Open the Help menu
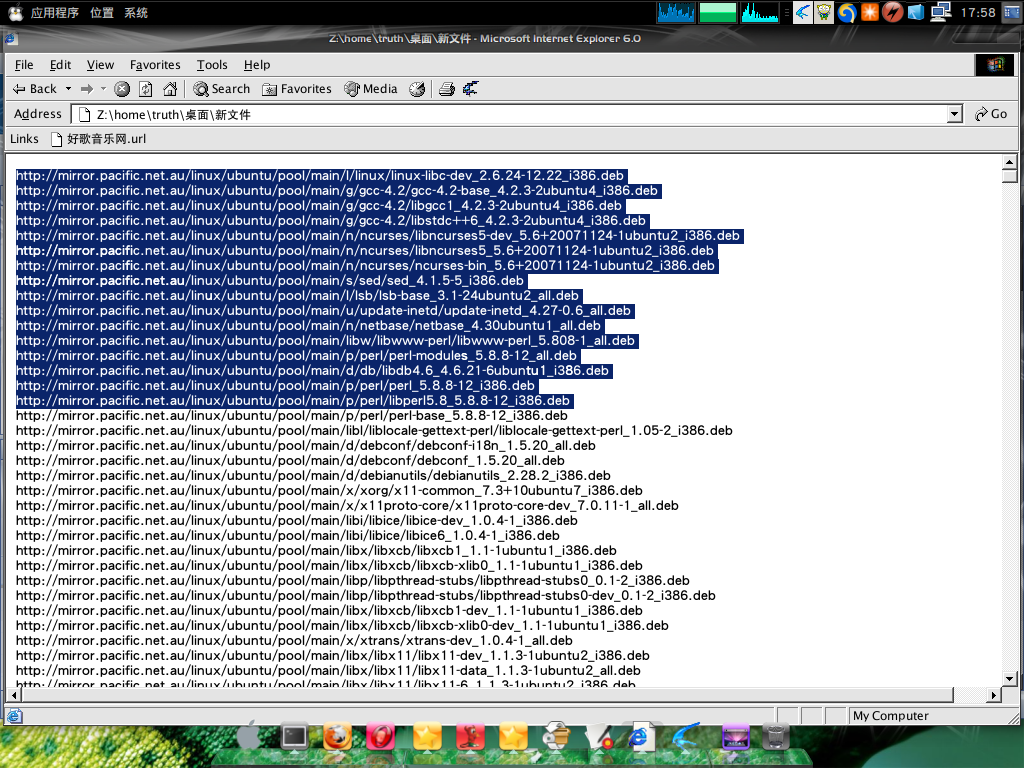 tap(257, 65)
